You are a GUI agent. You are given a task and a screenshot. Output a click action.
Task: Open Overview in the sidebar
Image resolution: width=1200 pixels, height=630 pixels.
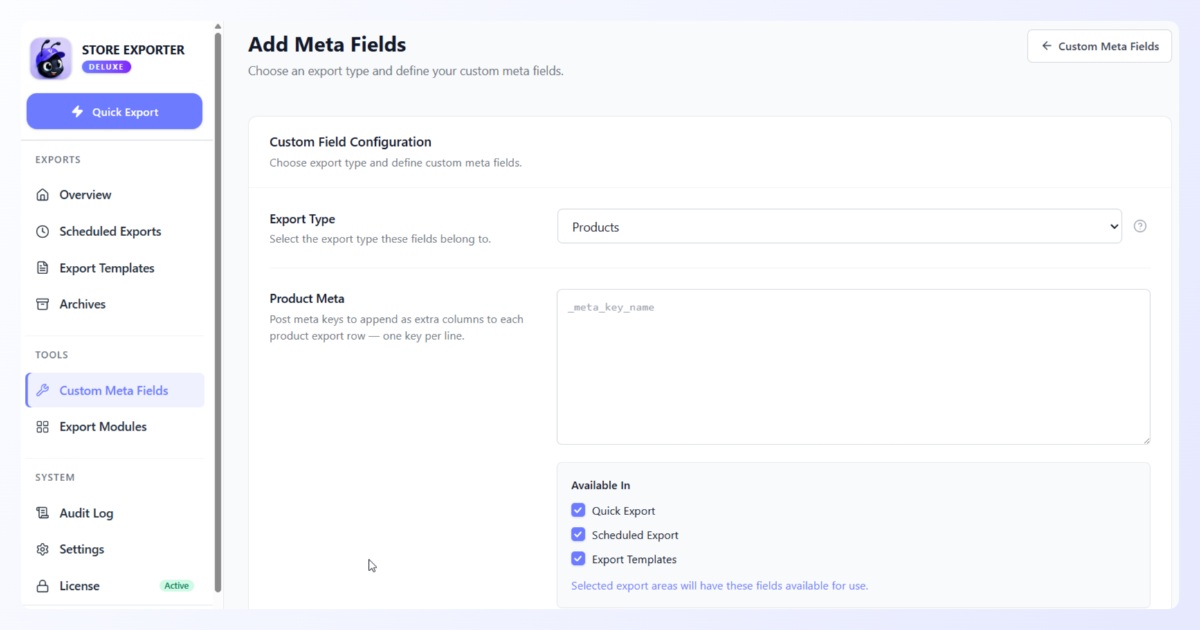tap(115, 195)
